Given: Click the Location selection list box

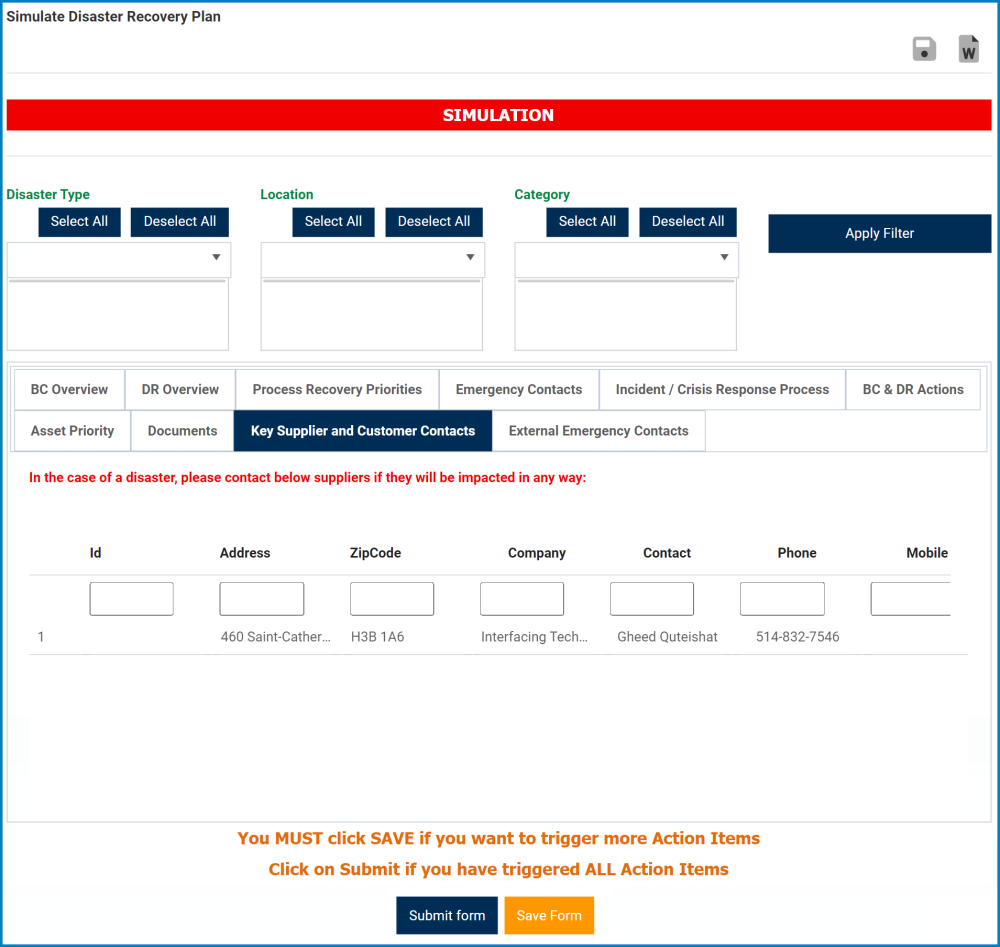Looking at the screenshot, I should pyautogui.click(x=372, y=315).
